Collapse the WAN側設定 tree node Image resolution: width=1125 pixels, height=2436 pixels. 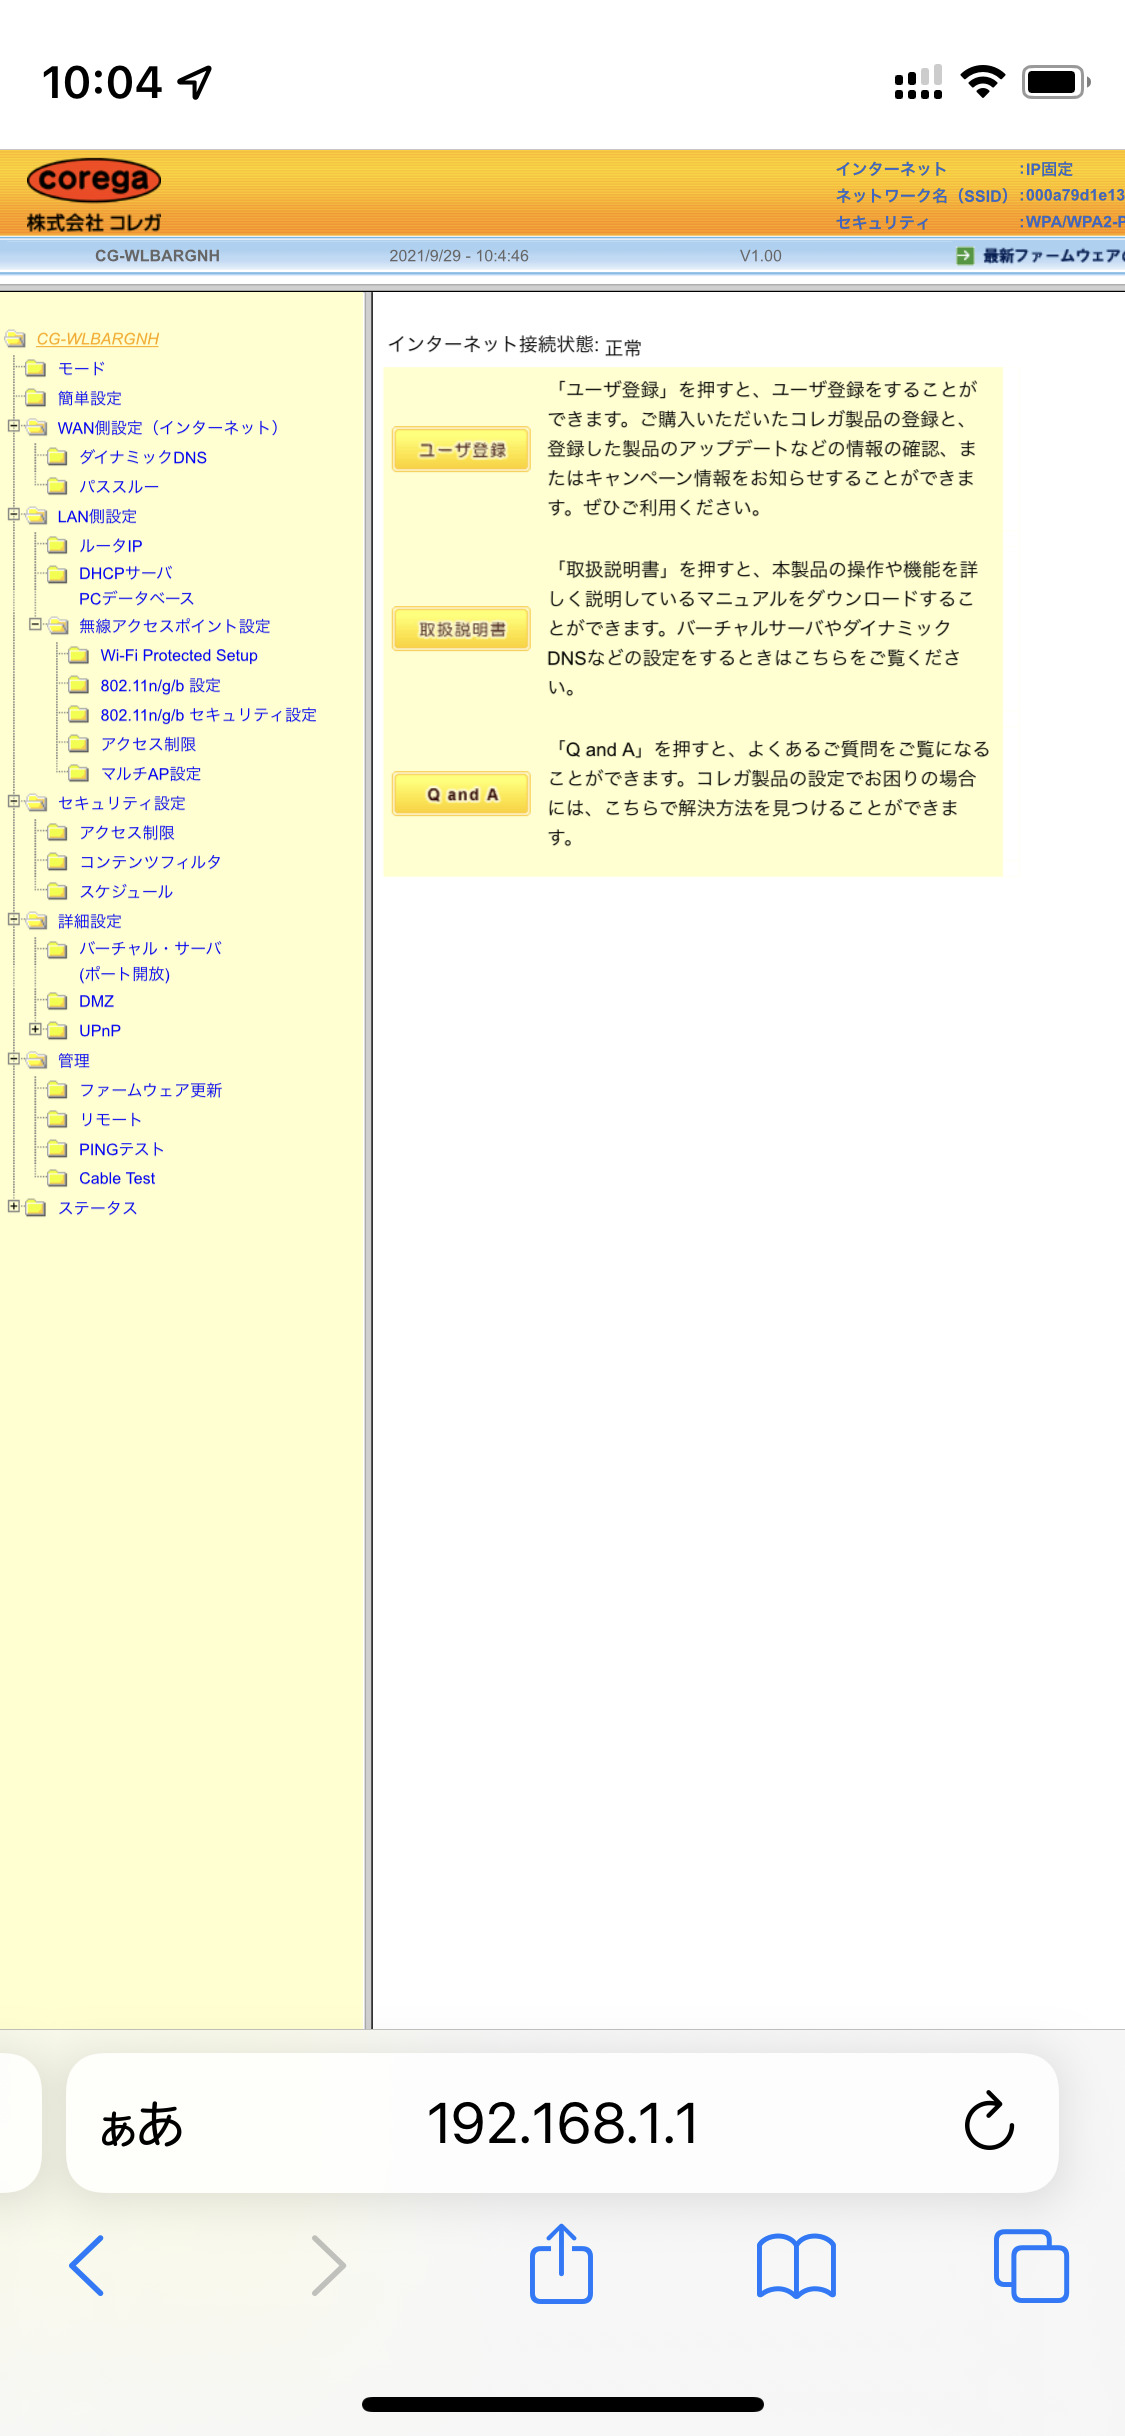(x=14, y=427)
